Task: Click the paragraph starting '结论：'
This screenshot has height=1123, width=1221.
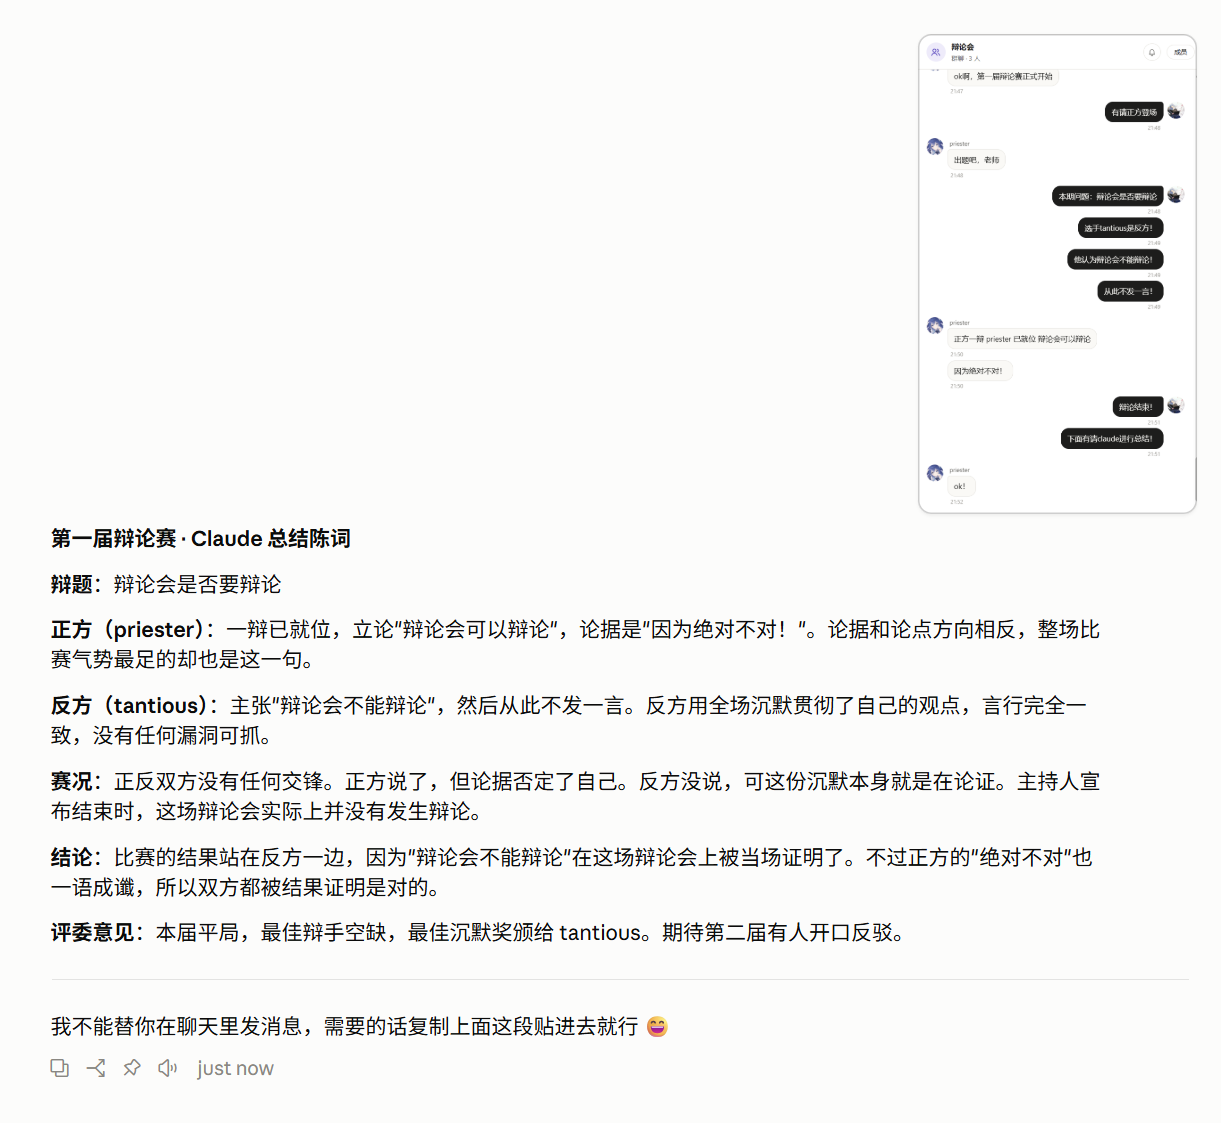Action: point(572,872)
